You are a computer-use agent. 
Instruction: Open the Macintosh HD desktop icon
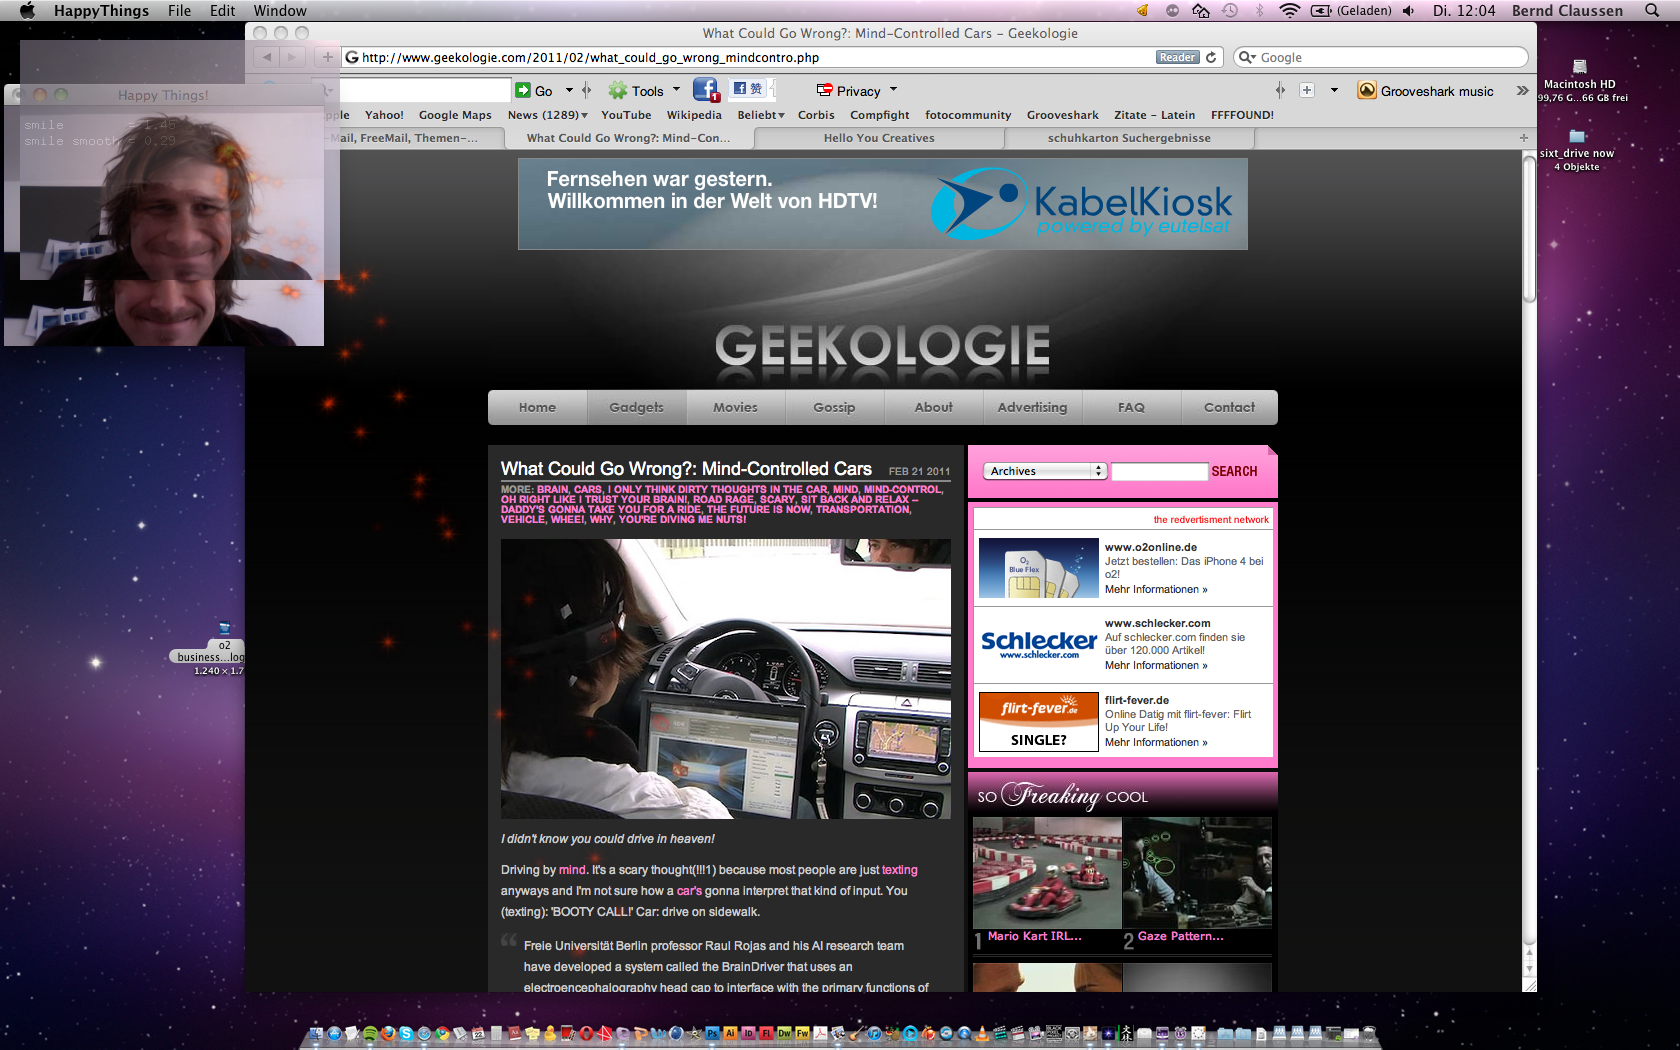point(1580,70)
